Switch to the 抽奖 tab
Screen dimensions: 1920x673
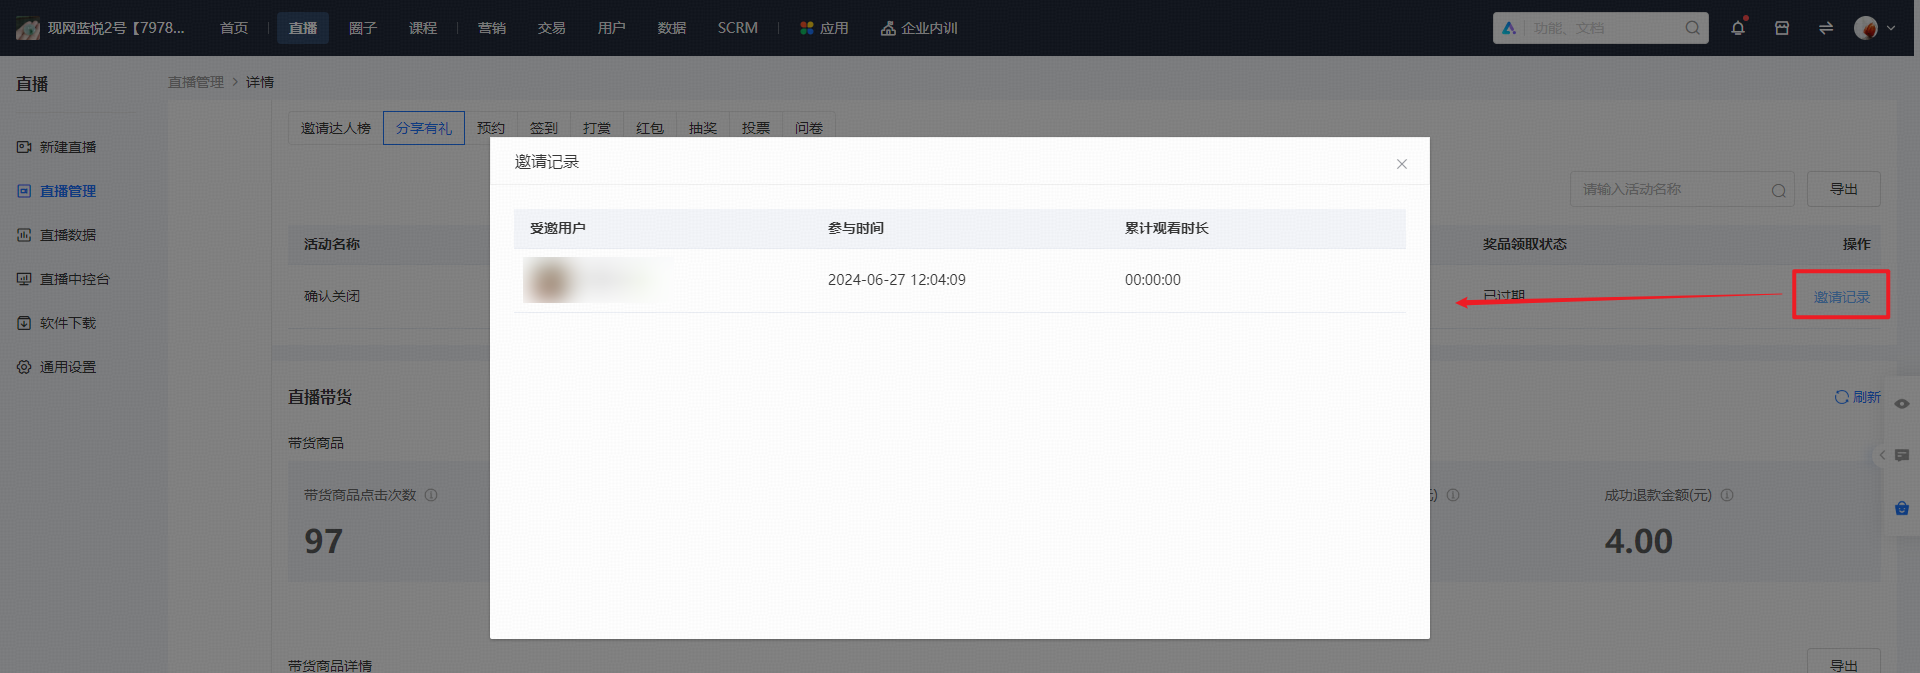(x=703, y=128)
